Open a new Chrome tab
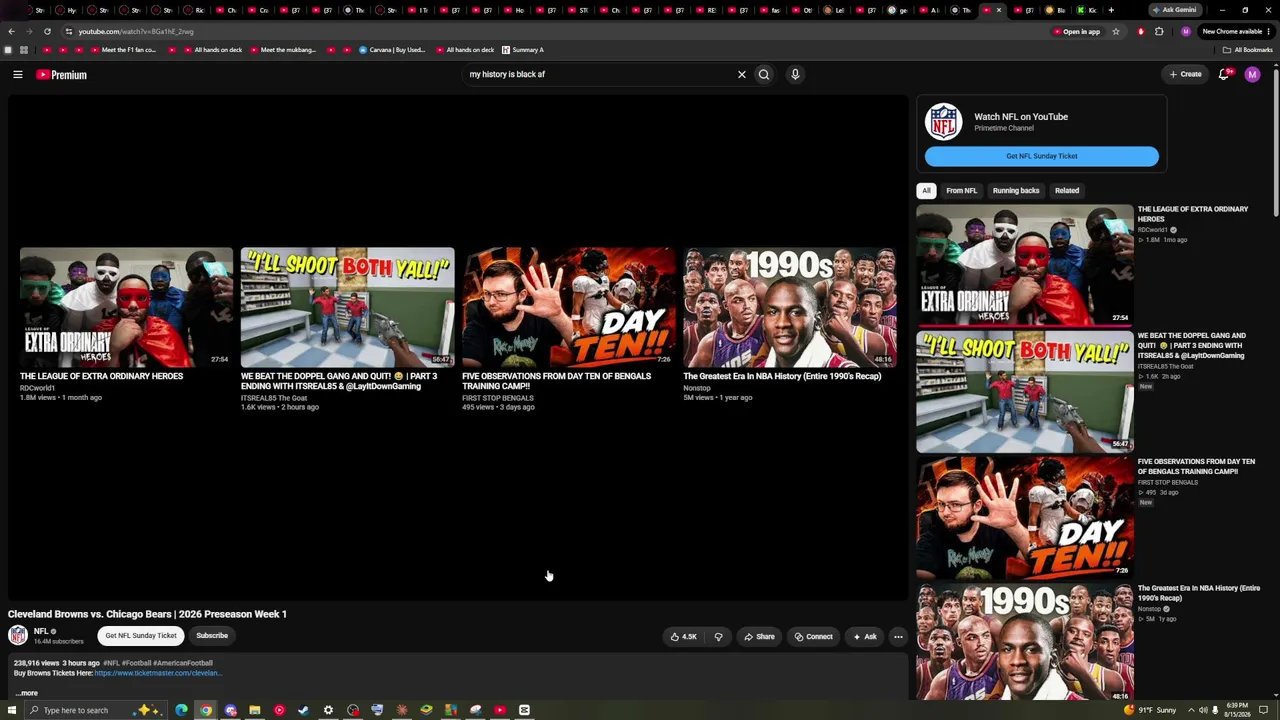Viewport: 1280px width, 720px height. pos(1110,10)
